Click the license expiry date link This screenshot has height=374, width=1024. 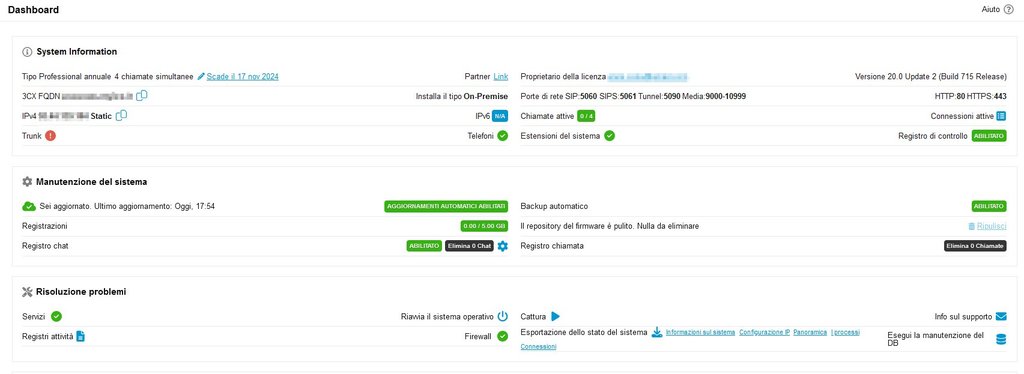click(242, 76)
